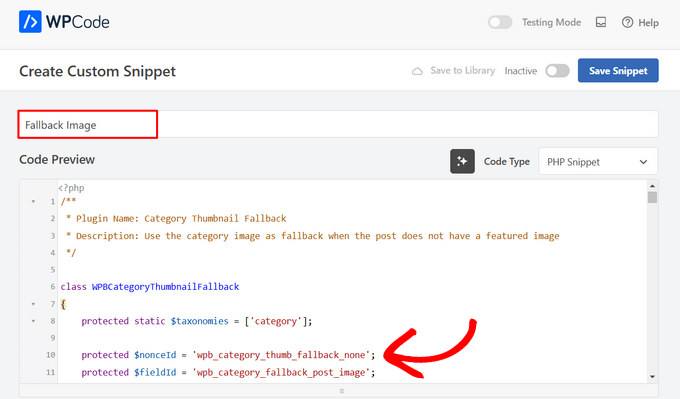Click the Description comment on line 3
Viewport: 680px width, 399px height.
[313, 236]
